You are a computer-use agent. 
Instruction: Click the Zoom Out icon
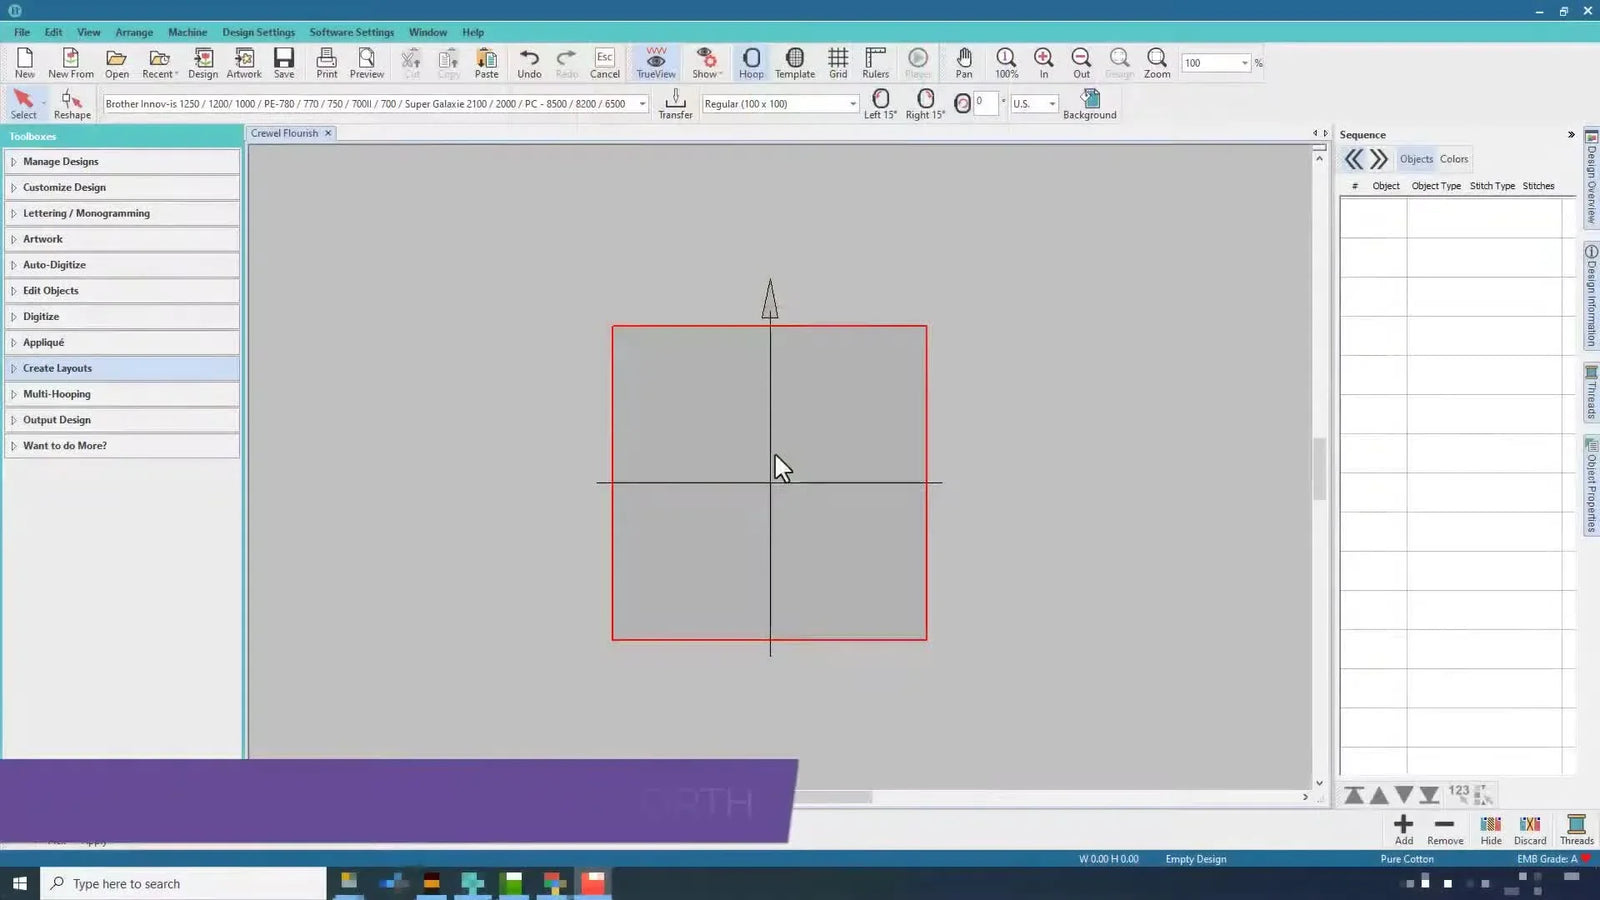click(x=1081, y=62)
